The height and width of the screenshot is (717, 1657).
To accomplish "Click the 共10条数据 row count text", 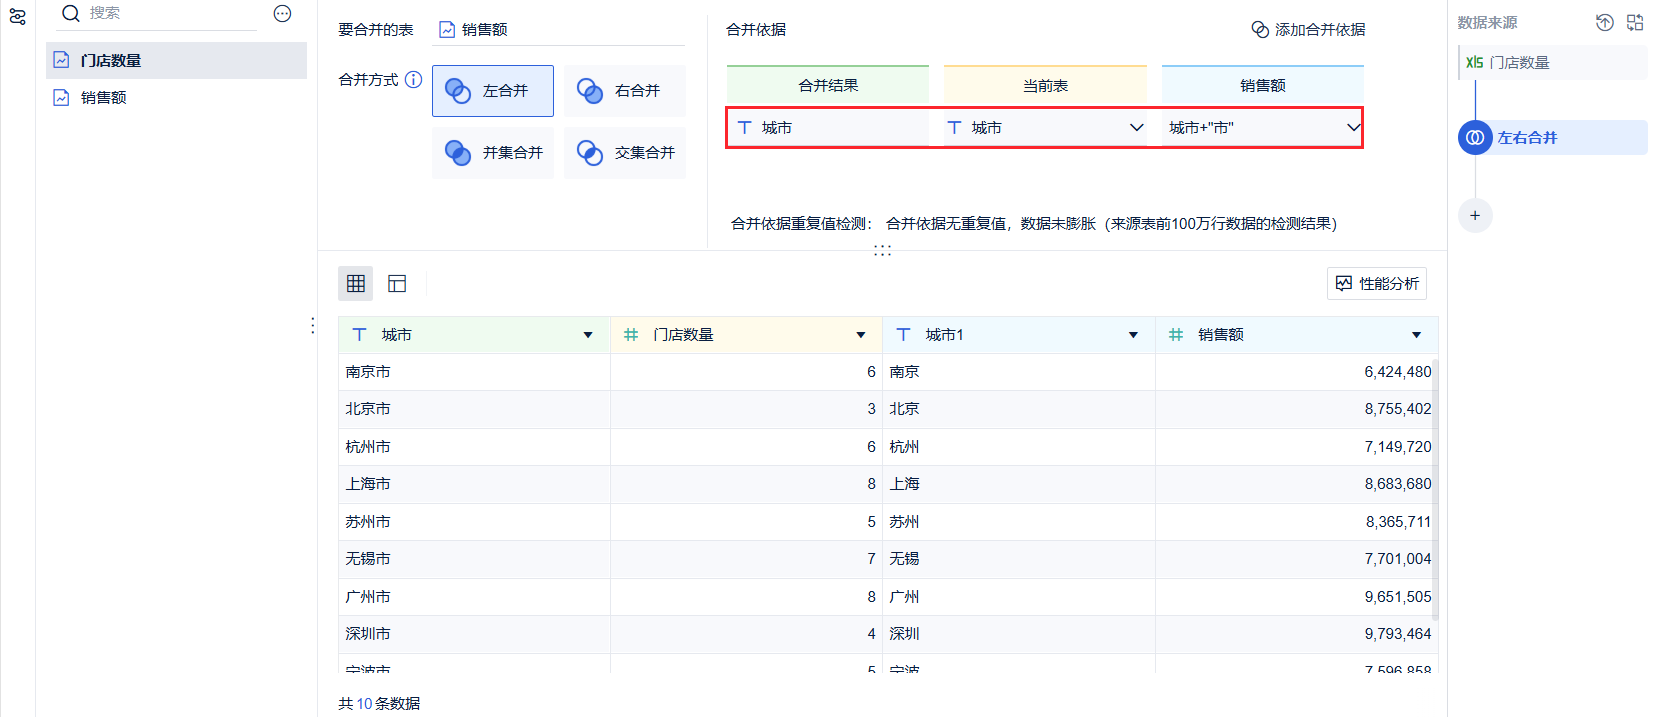I will coord(379,703).
